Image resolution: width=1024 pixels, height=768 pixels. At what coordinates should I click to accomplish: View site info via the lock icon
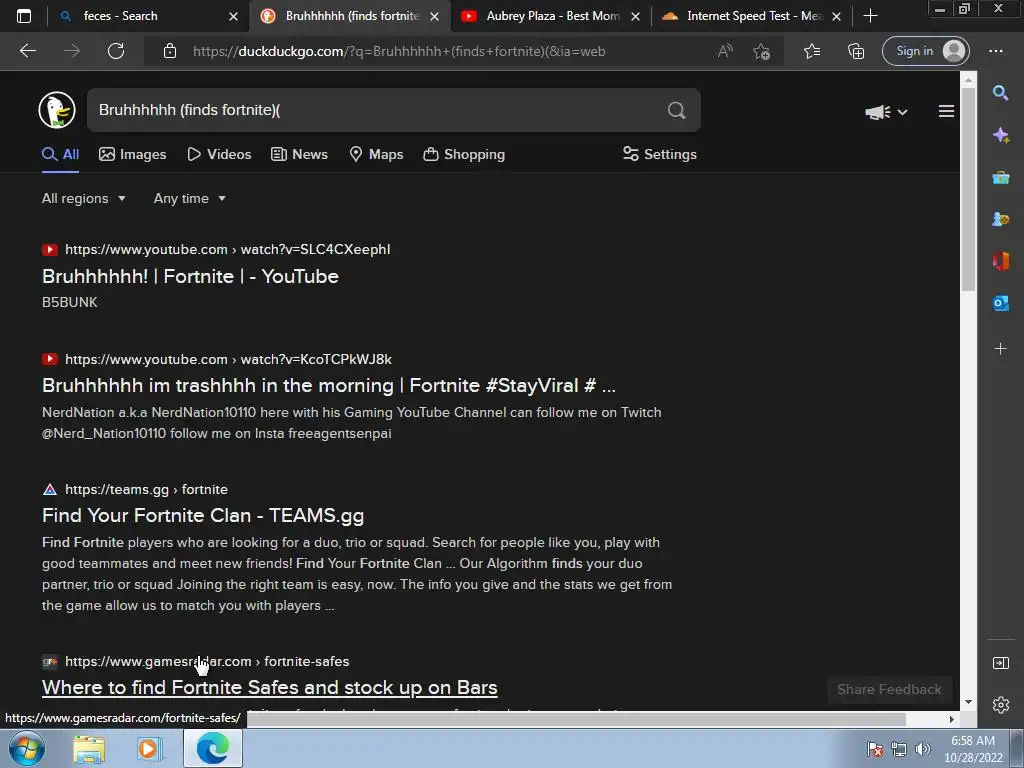point(170,51)
